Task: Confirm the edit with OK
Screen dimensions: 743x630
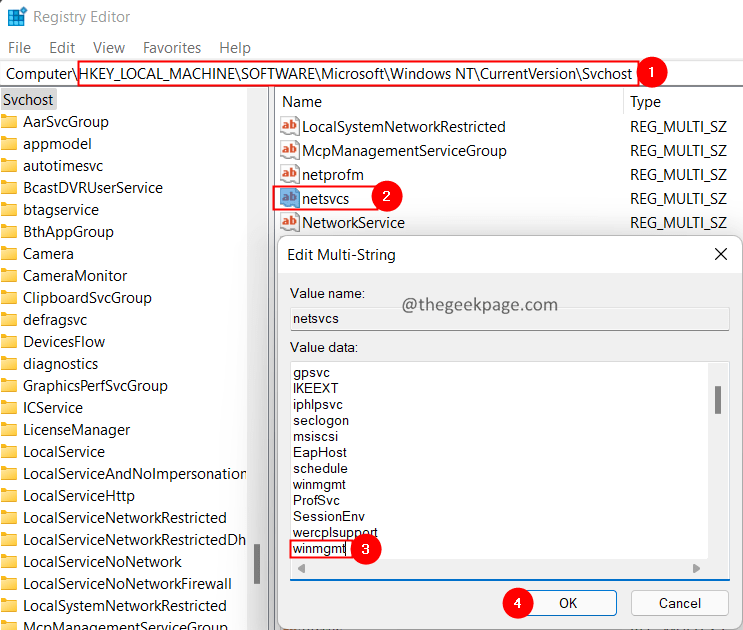Action: (x=568, y=603)
